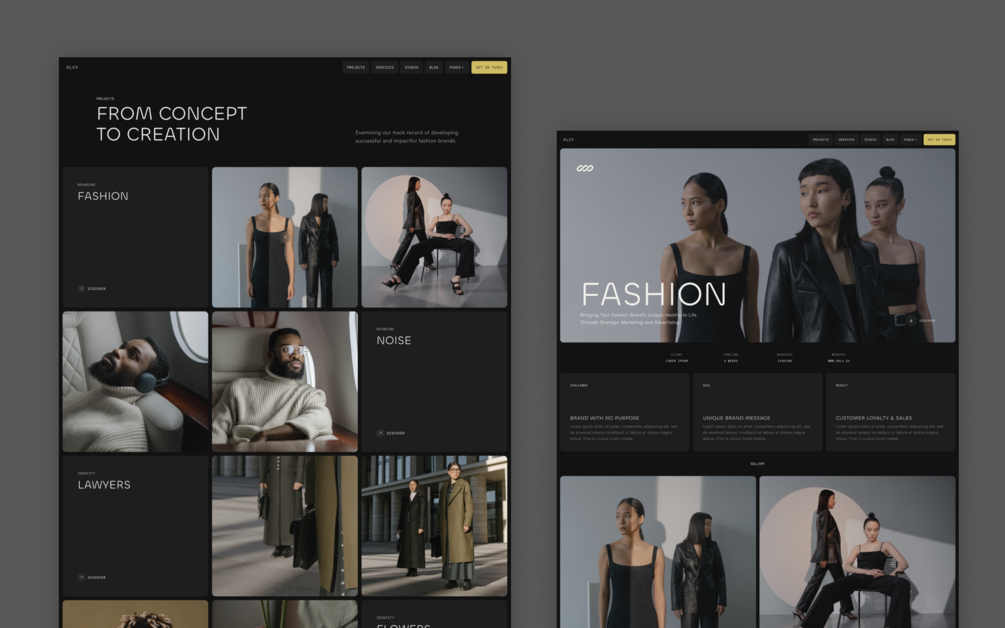The width and height of the screenshot is (1005, 628).
Task: Click Get In Touch on the right page
Action: (939, 140)
